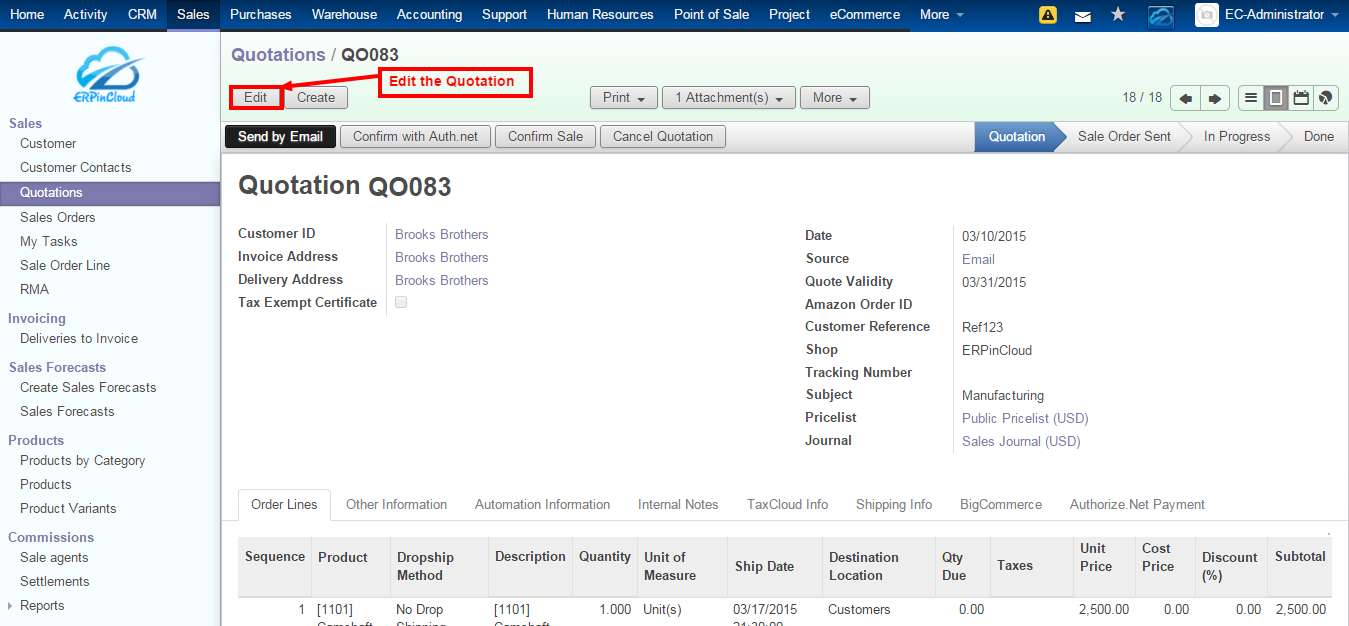Open Product Variants in sidebar
1349x626 pixels.
tap(68, 509)
